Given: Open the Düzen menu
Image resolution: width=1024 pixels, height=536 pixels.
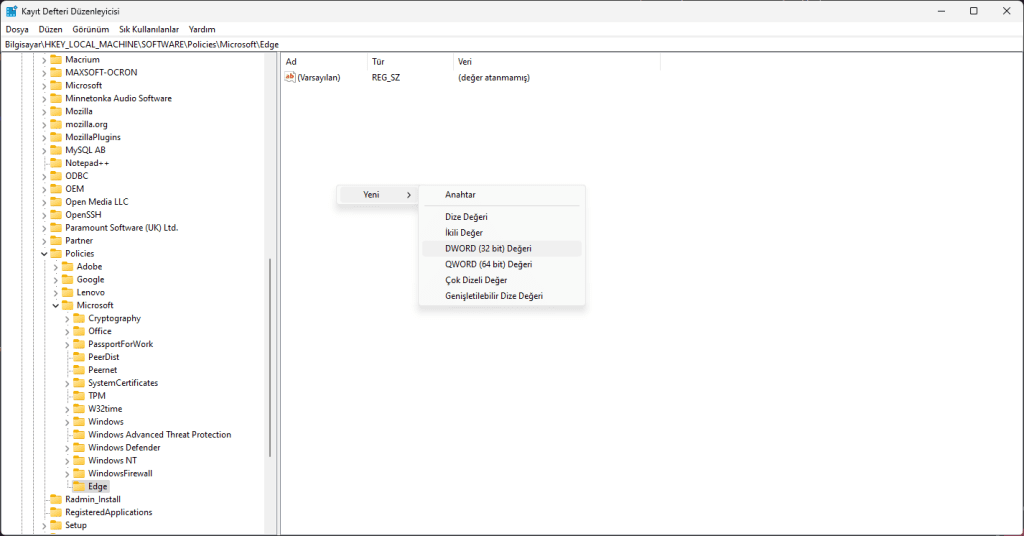Looking at the screenshot, I should point(50,29).
